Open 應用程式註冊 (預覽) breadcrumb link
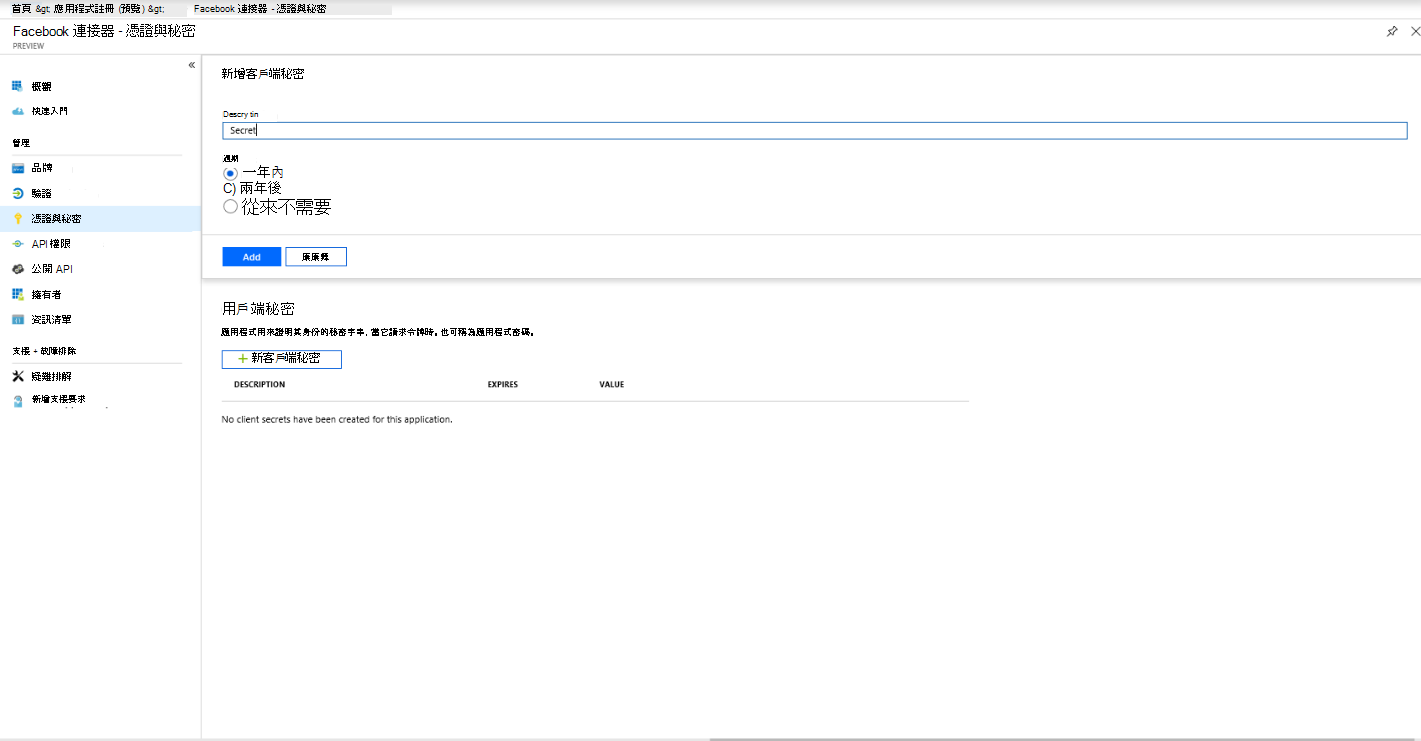The image size is (1421, 741). (x=100, y=8)
